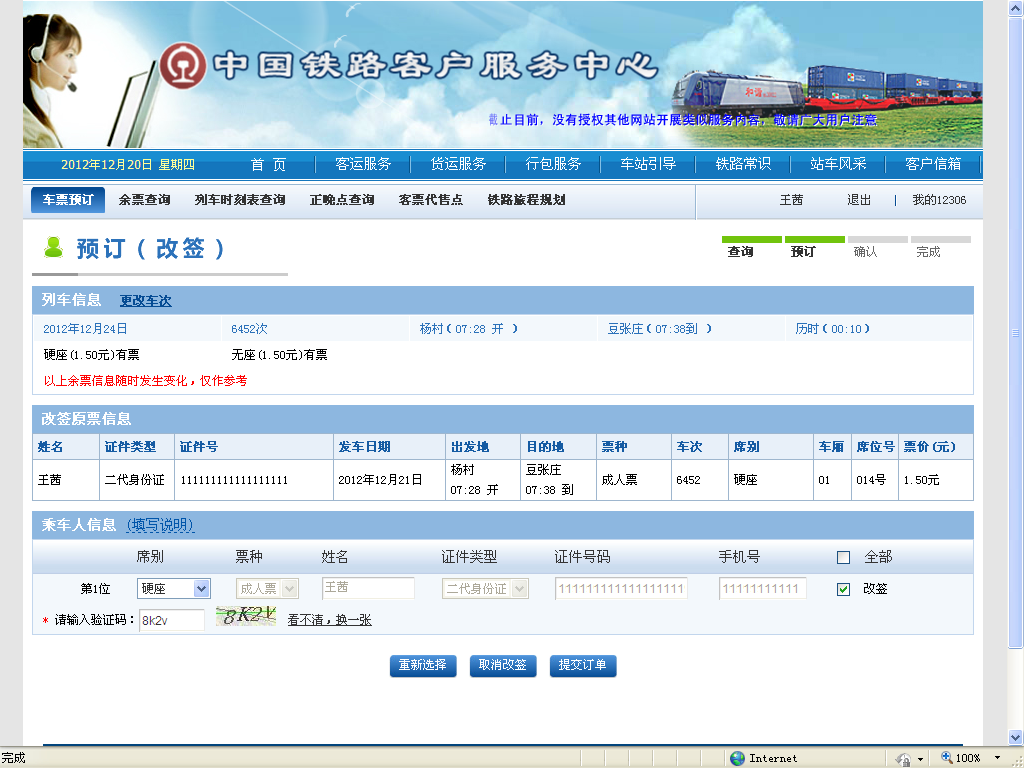Viewport: 1024px width, 768px height.
Task: Click the 确认 progress step
Action: click(865, 252)
